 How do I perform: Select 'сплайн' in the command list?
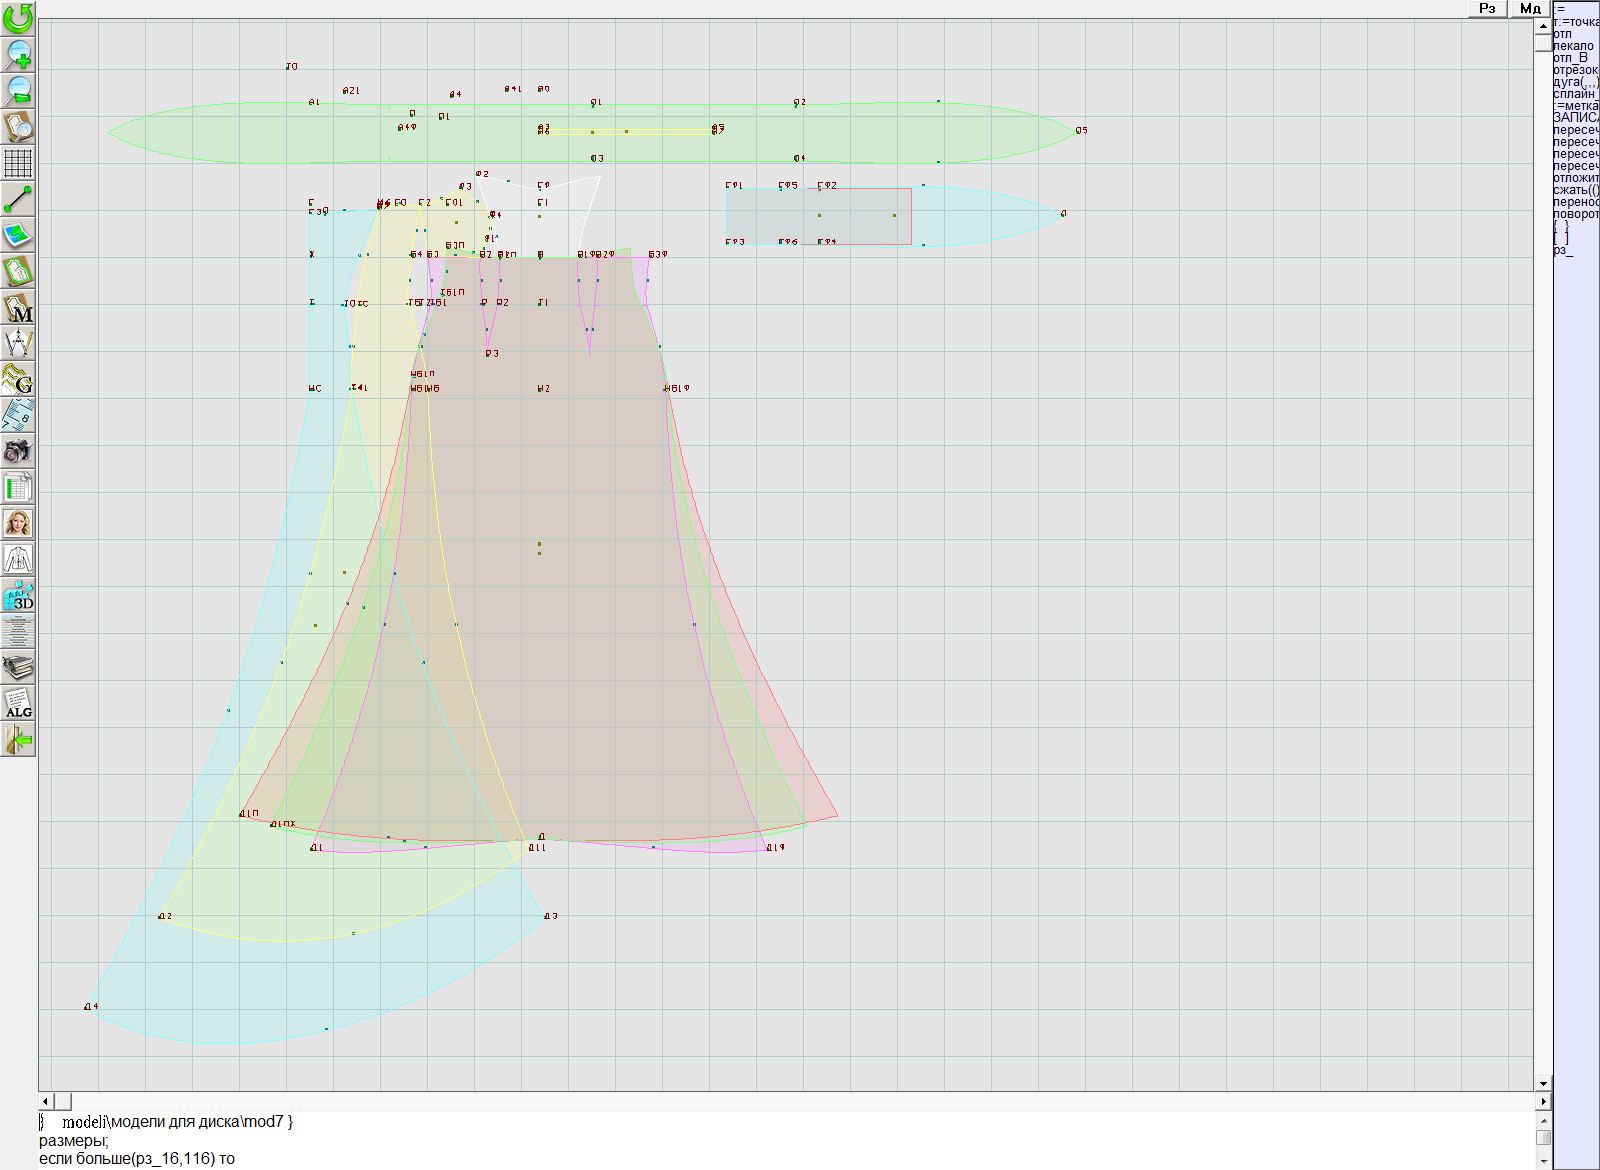tap(1575, 94)
